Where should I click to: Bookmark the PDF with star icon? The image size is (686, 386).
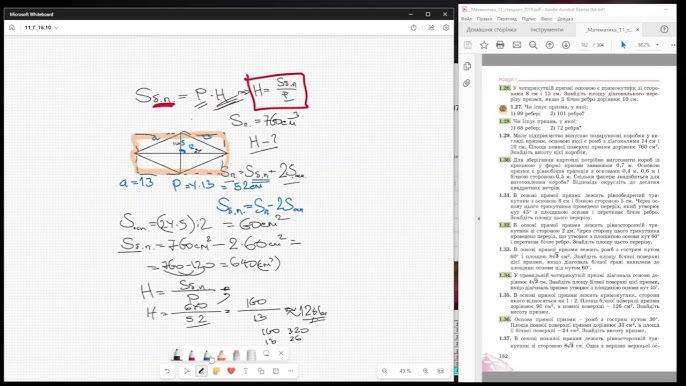[x=484, y=45]
